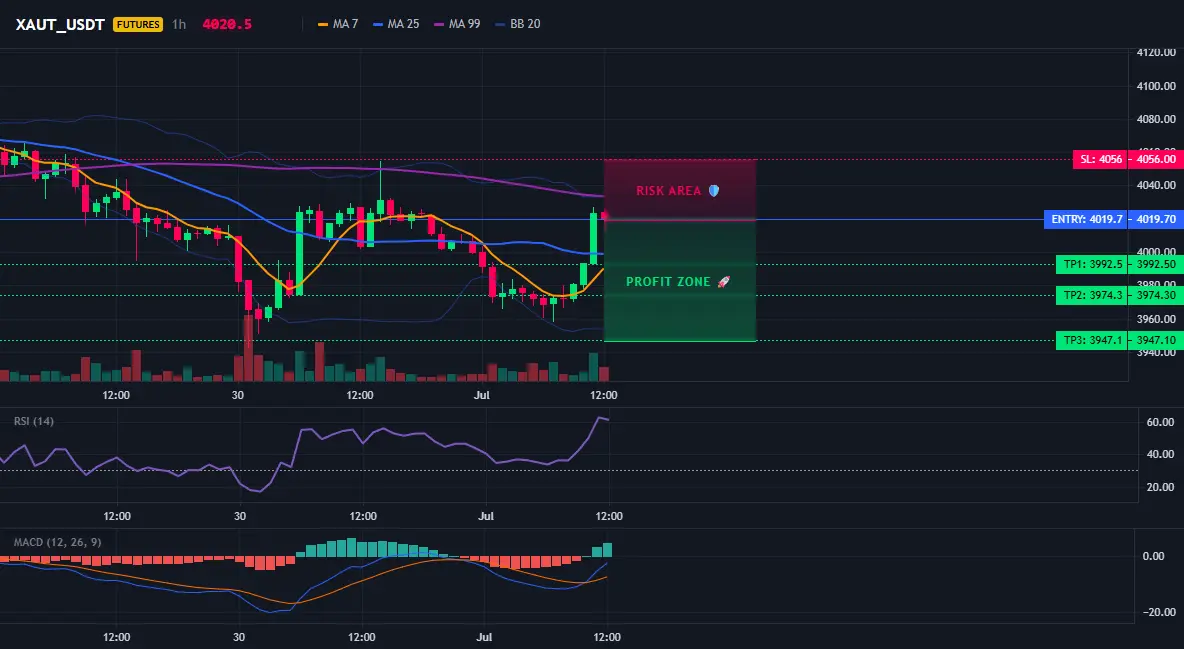Viewport: 1184px width, 649px height.
Task: Click the Jul date on main chart axis
Action: click(482, 395)
